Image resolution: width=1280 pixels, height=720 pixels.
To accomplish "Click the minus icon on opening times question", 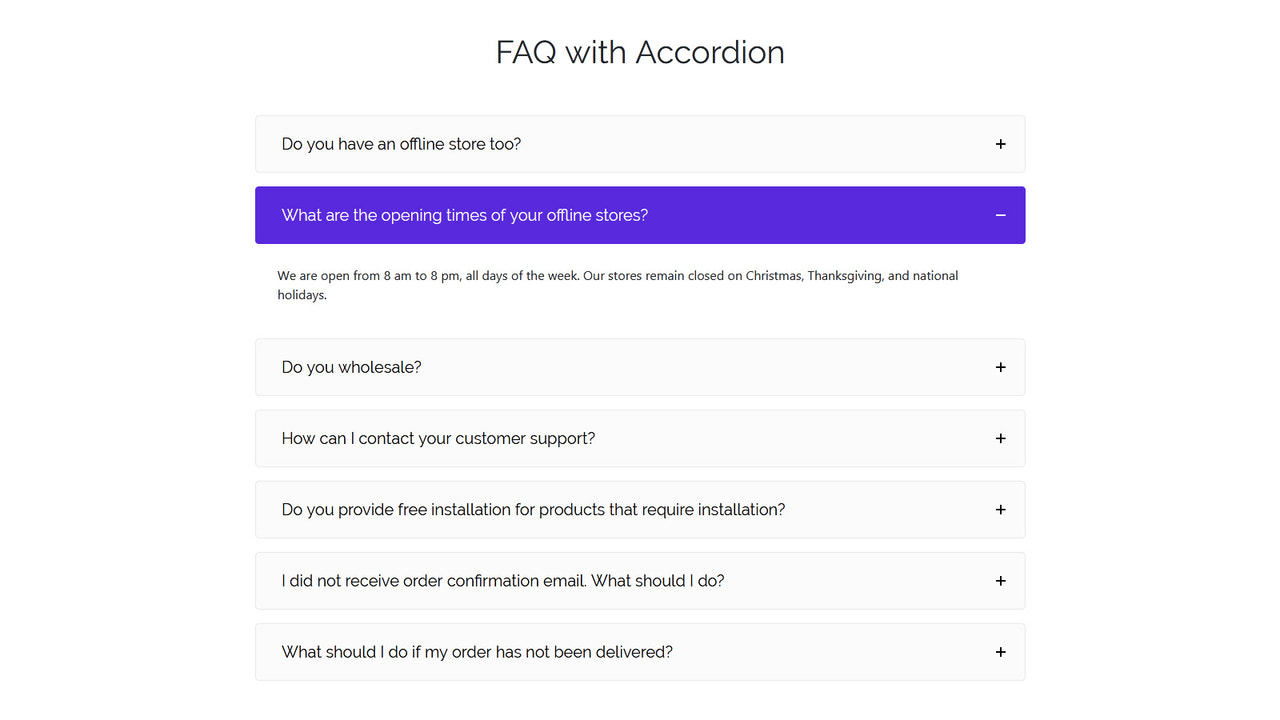I will coord(1000,215).
